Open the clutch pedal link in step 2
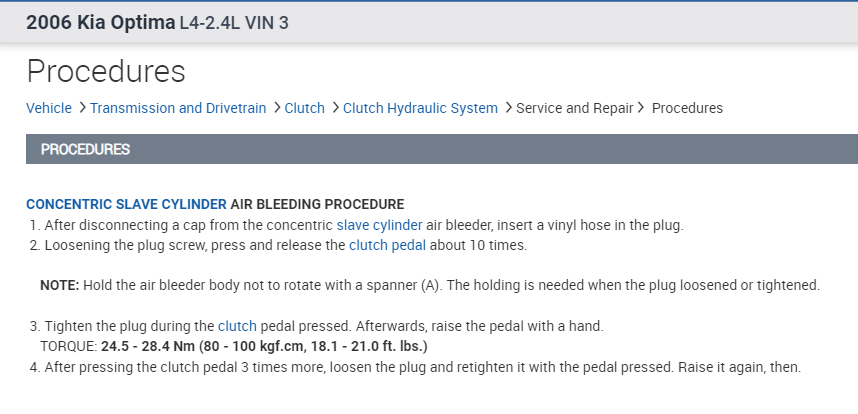The width and height of the screenshot is (858, 414). [392, 245]
